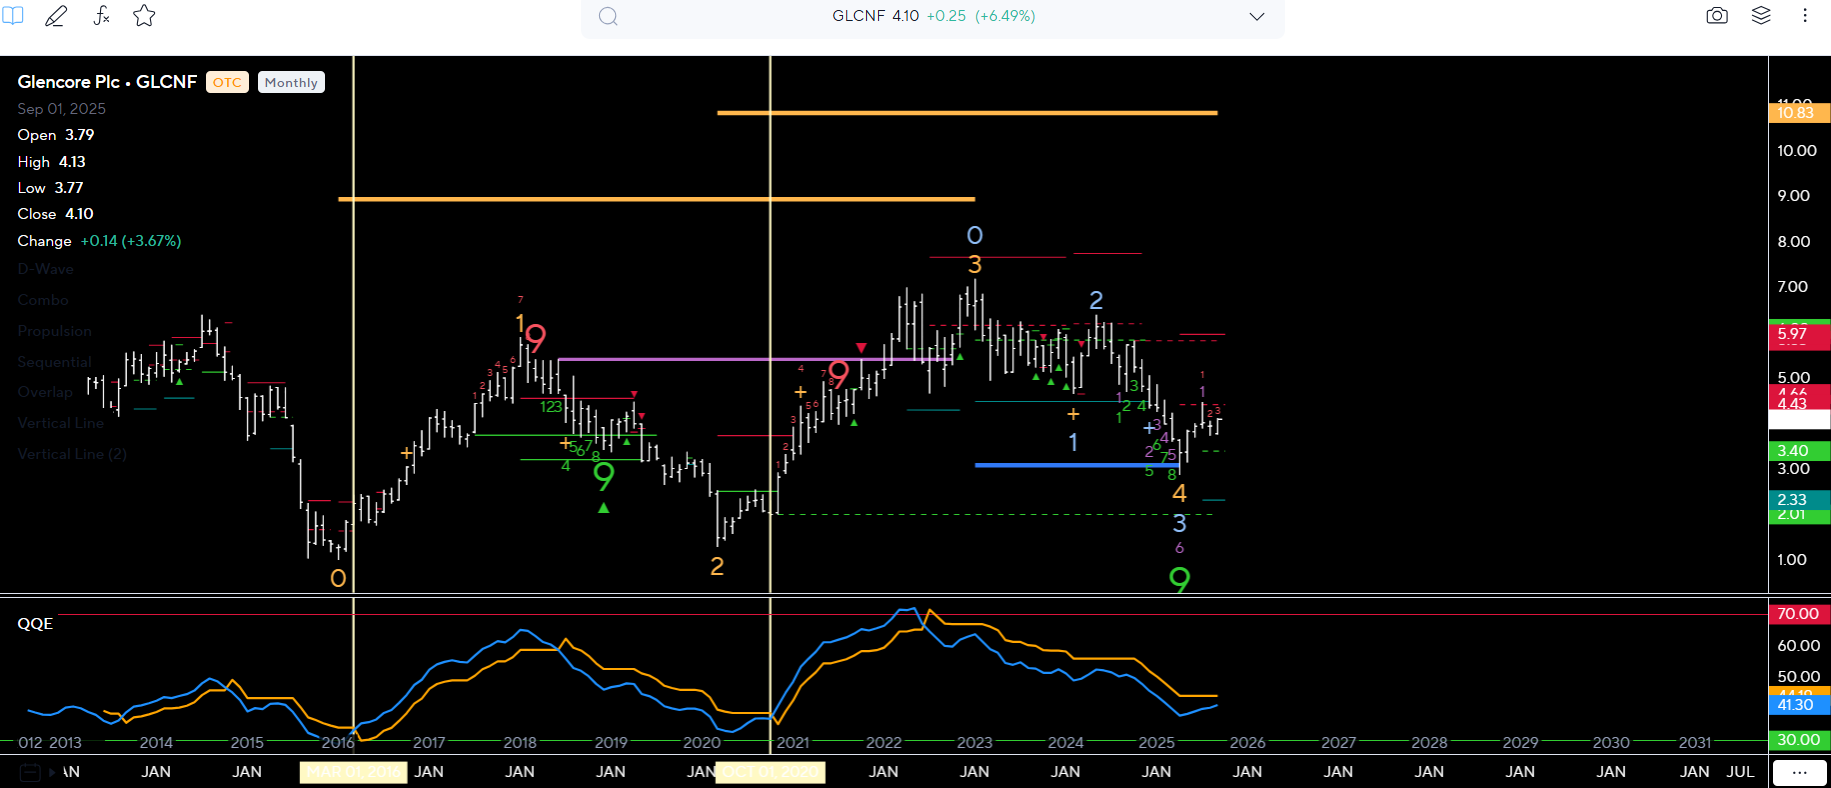The width and height of the screenshot is (1831, 788).
Task: Open the Monthly timeframe selector
Action: (291, 83)
